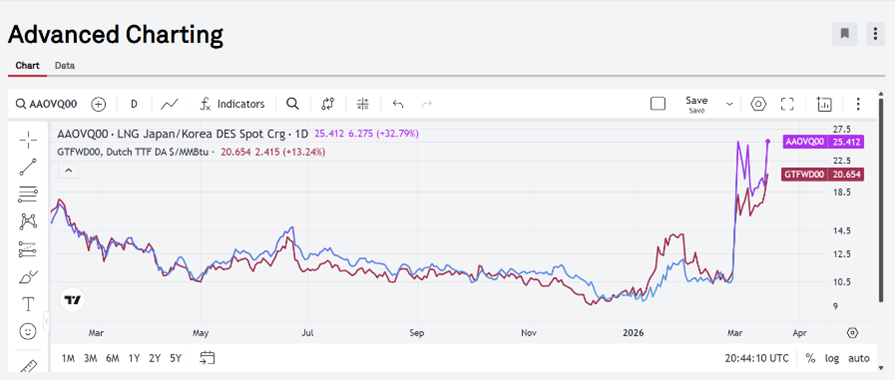Switch to the Data tab
The height and width of the screenshot is (380, 895).
pos(64,66)
